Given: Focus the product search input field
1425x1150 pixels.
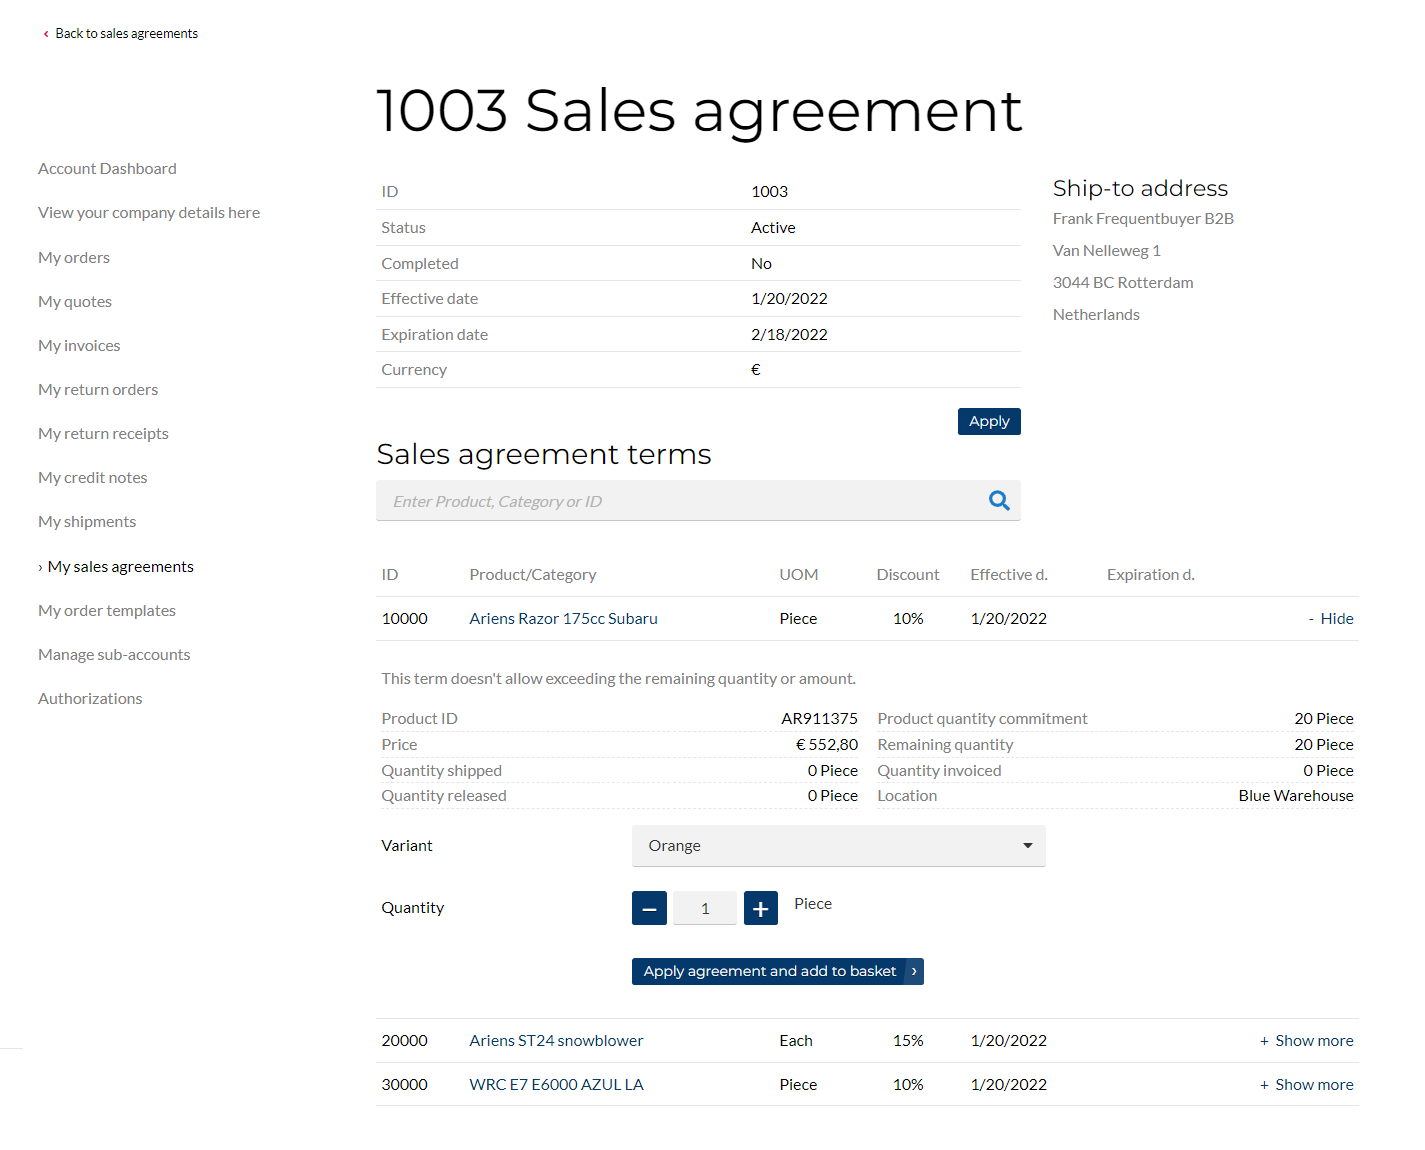Looking at the screenshot, I should pyautogui.click(x=679, y=501).
